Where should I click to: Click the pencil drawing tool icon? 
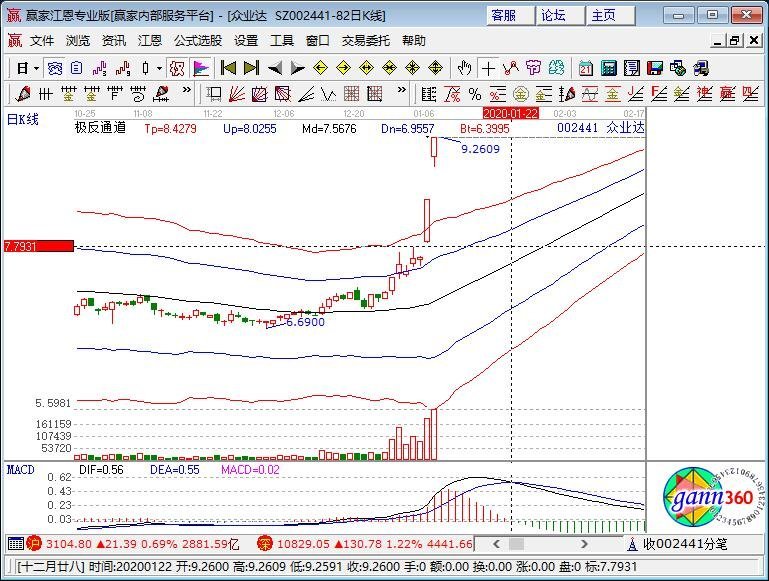(x=23, y=94)
